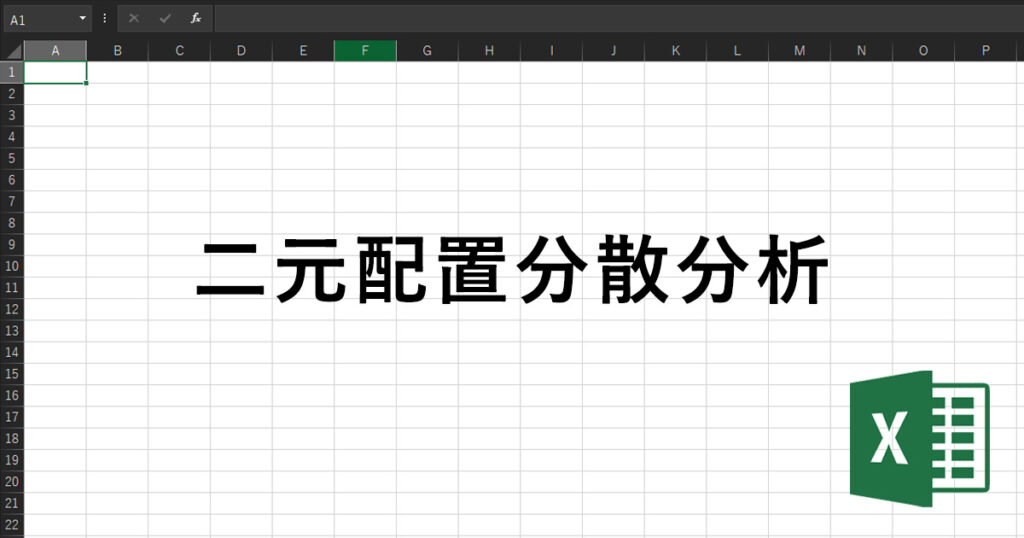Click the three-dot Name Box resize handle
Screen dimensions: 1024x538
coord(105,19)
